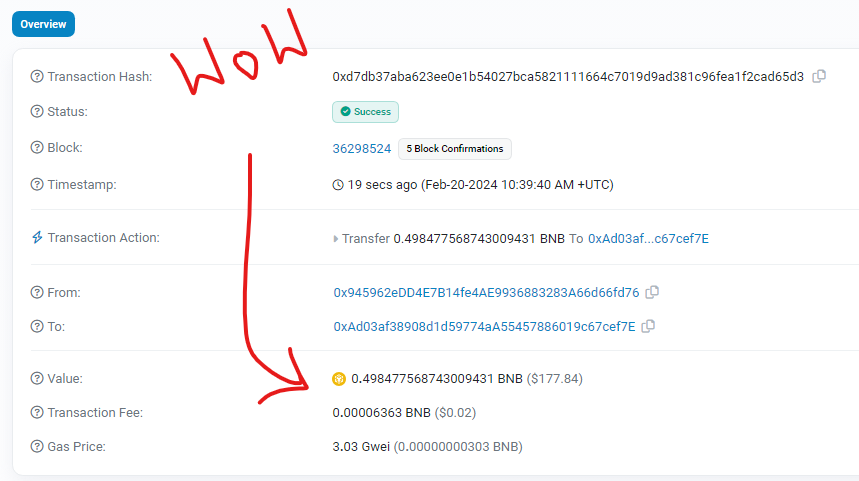
Task: Click help icon next to Status
Action: (x=37, y=112)
